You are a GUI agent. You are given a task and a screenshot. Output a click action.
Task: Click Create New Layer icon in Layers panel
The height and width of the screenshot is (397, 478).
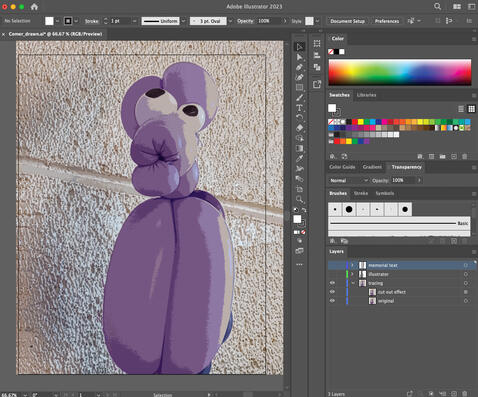pyautogui.click(x=454, y=394)
